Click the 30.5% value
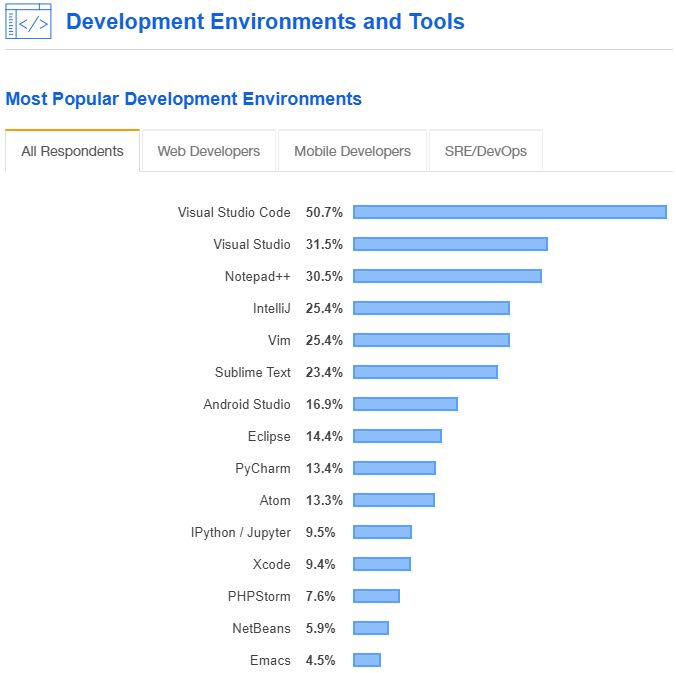The image size is (676, 673). (x=324, y=276)
